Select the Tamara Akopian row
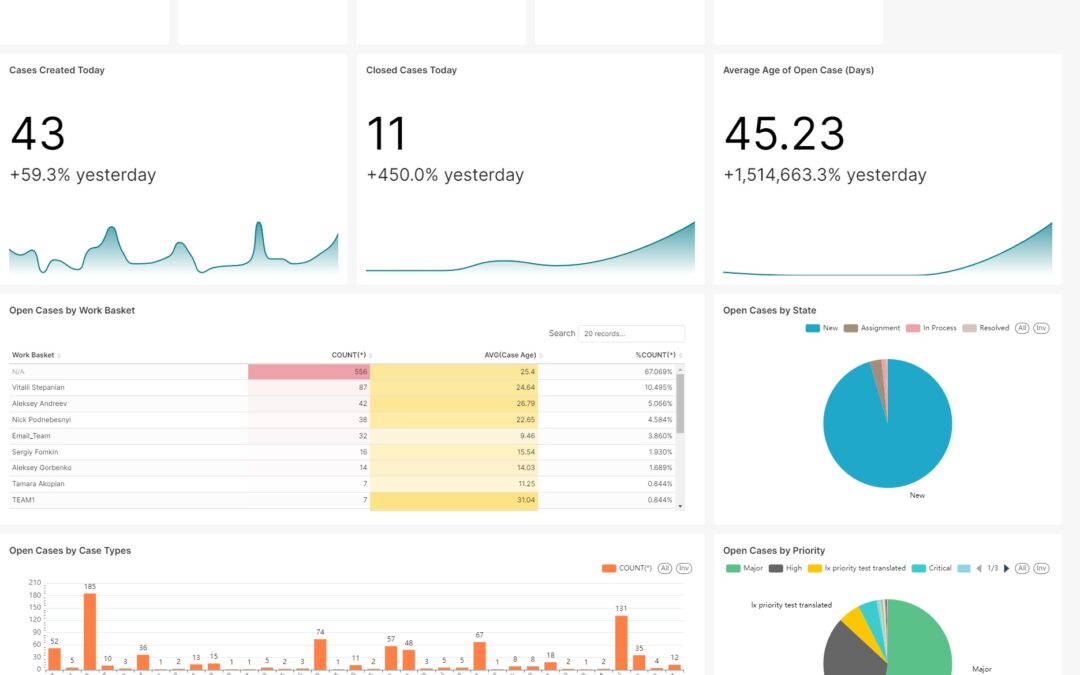1080x675 pixels. 343,484
